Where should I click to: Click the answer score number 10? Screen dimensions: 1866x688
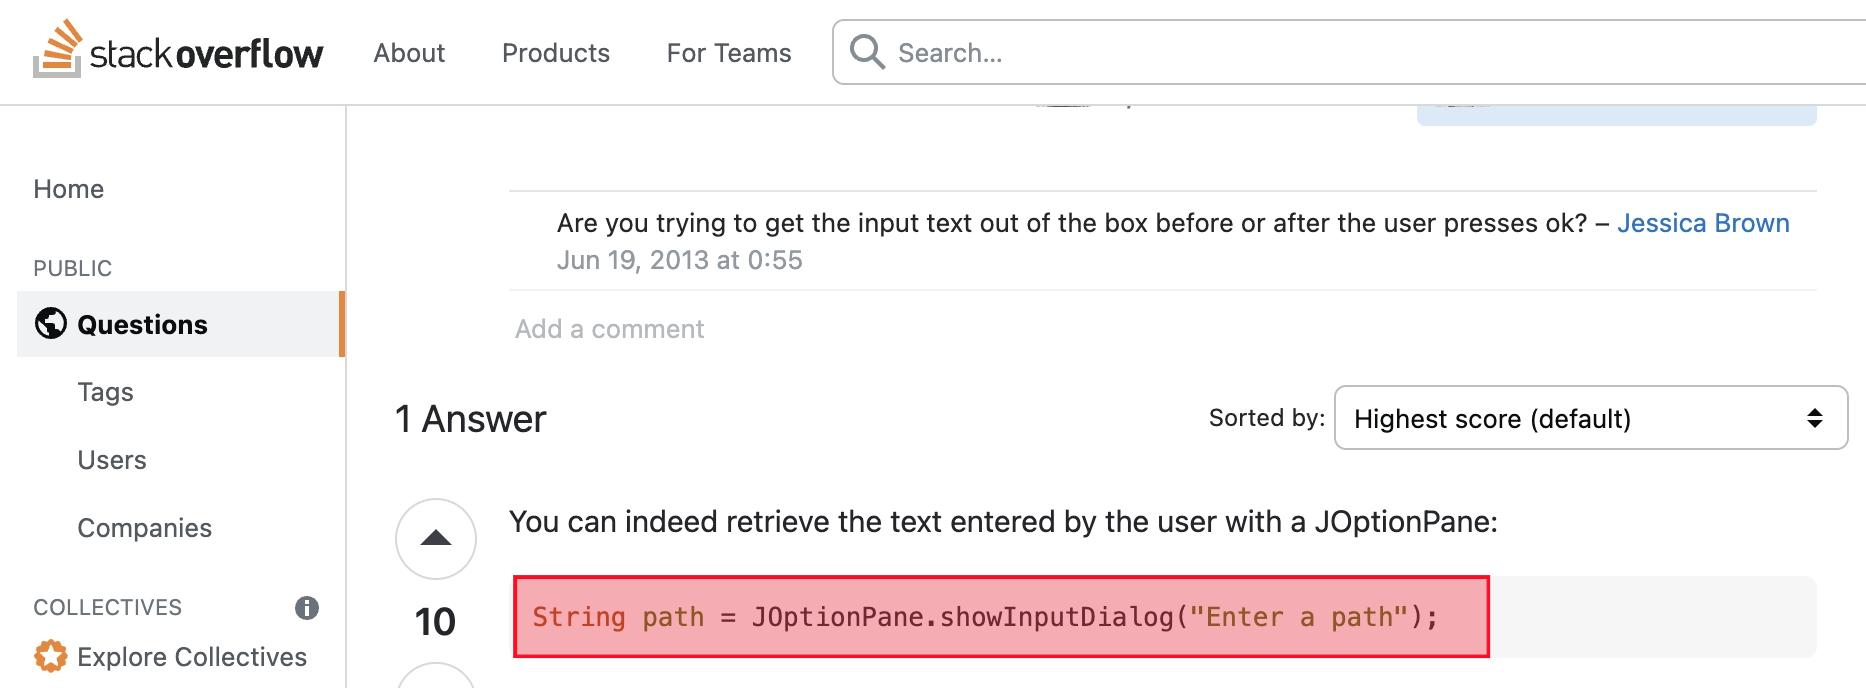tap(436, 622)
